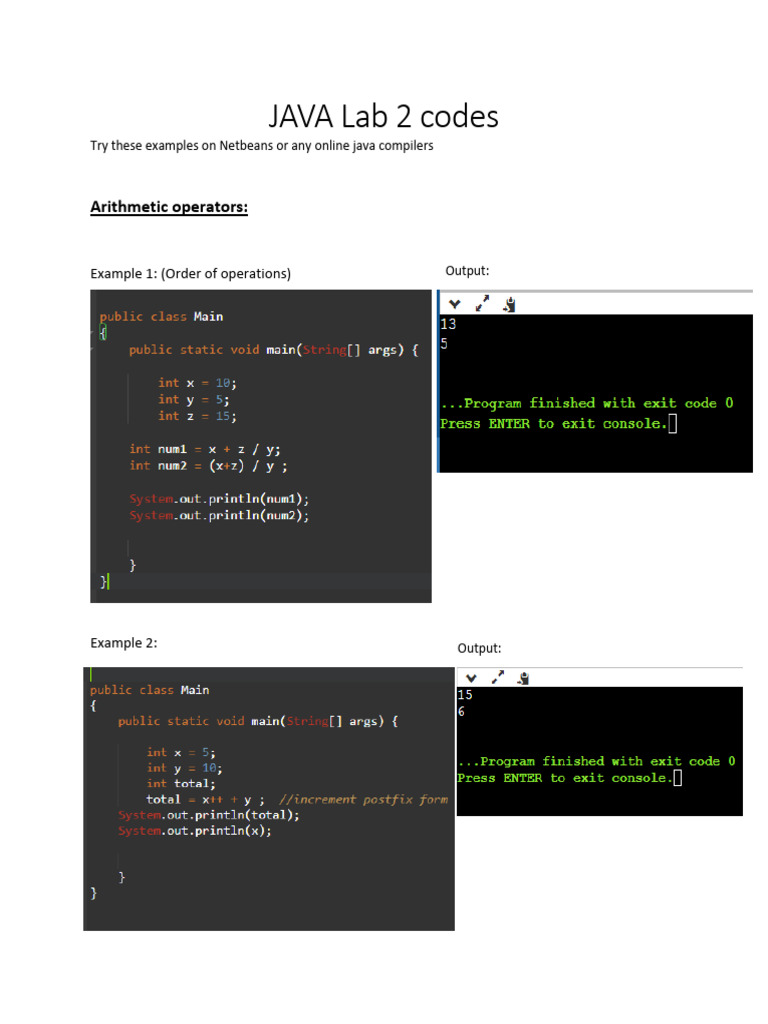The image size is (768, 1024).
Task: Click "...Program finished with exit code 0" in Example 1
Action: [x=587, y=403]
